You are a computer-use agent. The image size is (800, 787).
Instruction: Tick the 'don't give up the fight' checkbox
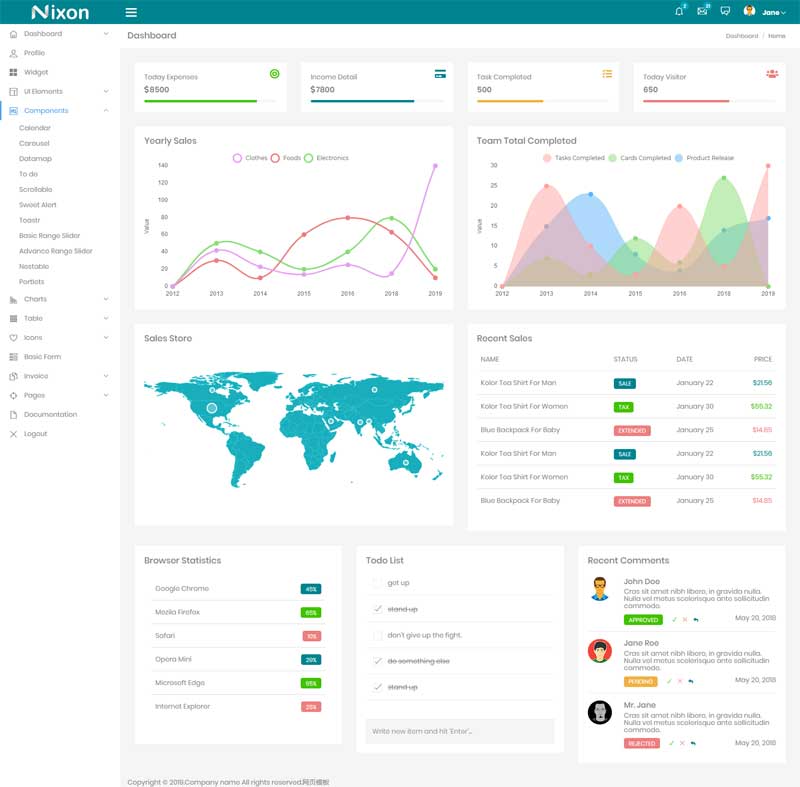point(377,635)
